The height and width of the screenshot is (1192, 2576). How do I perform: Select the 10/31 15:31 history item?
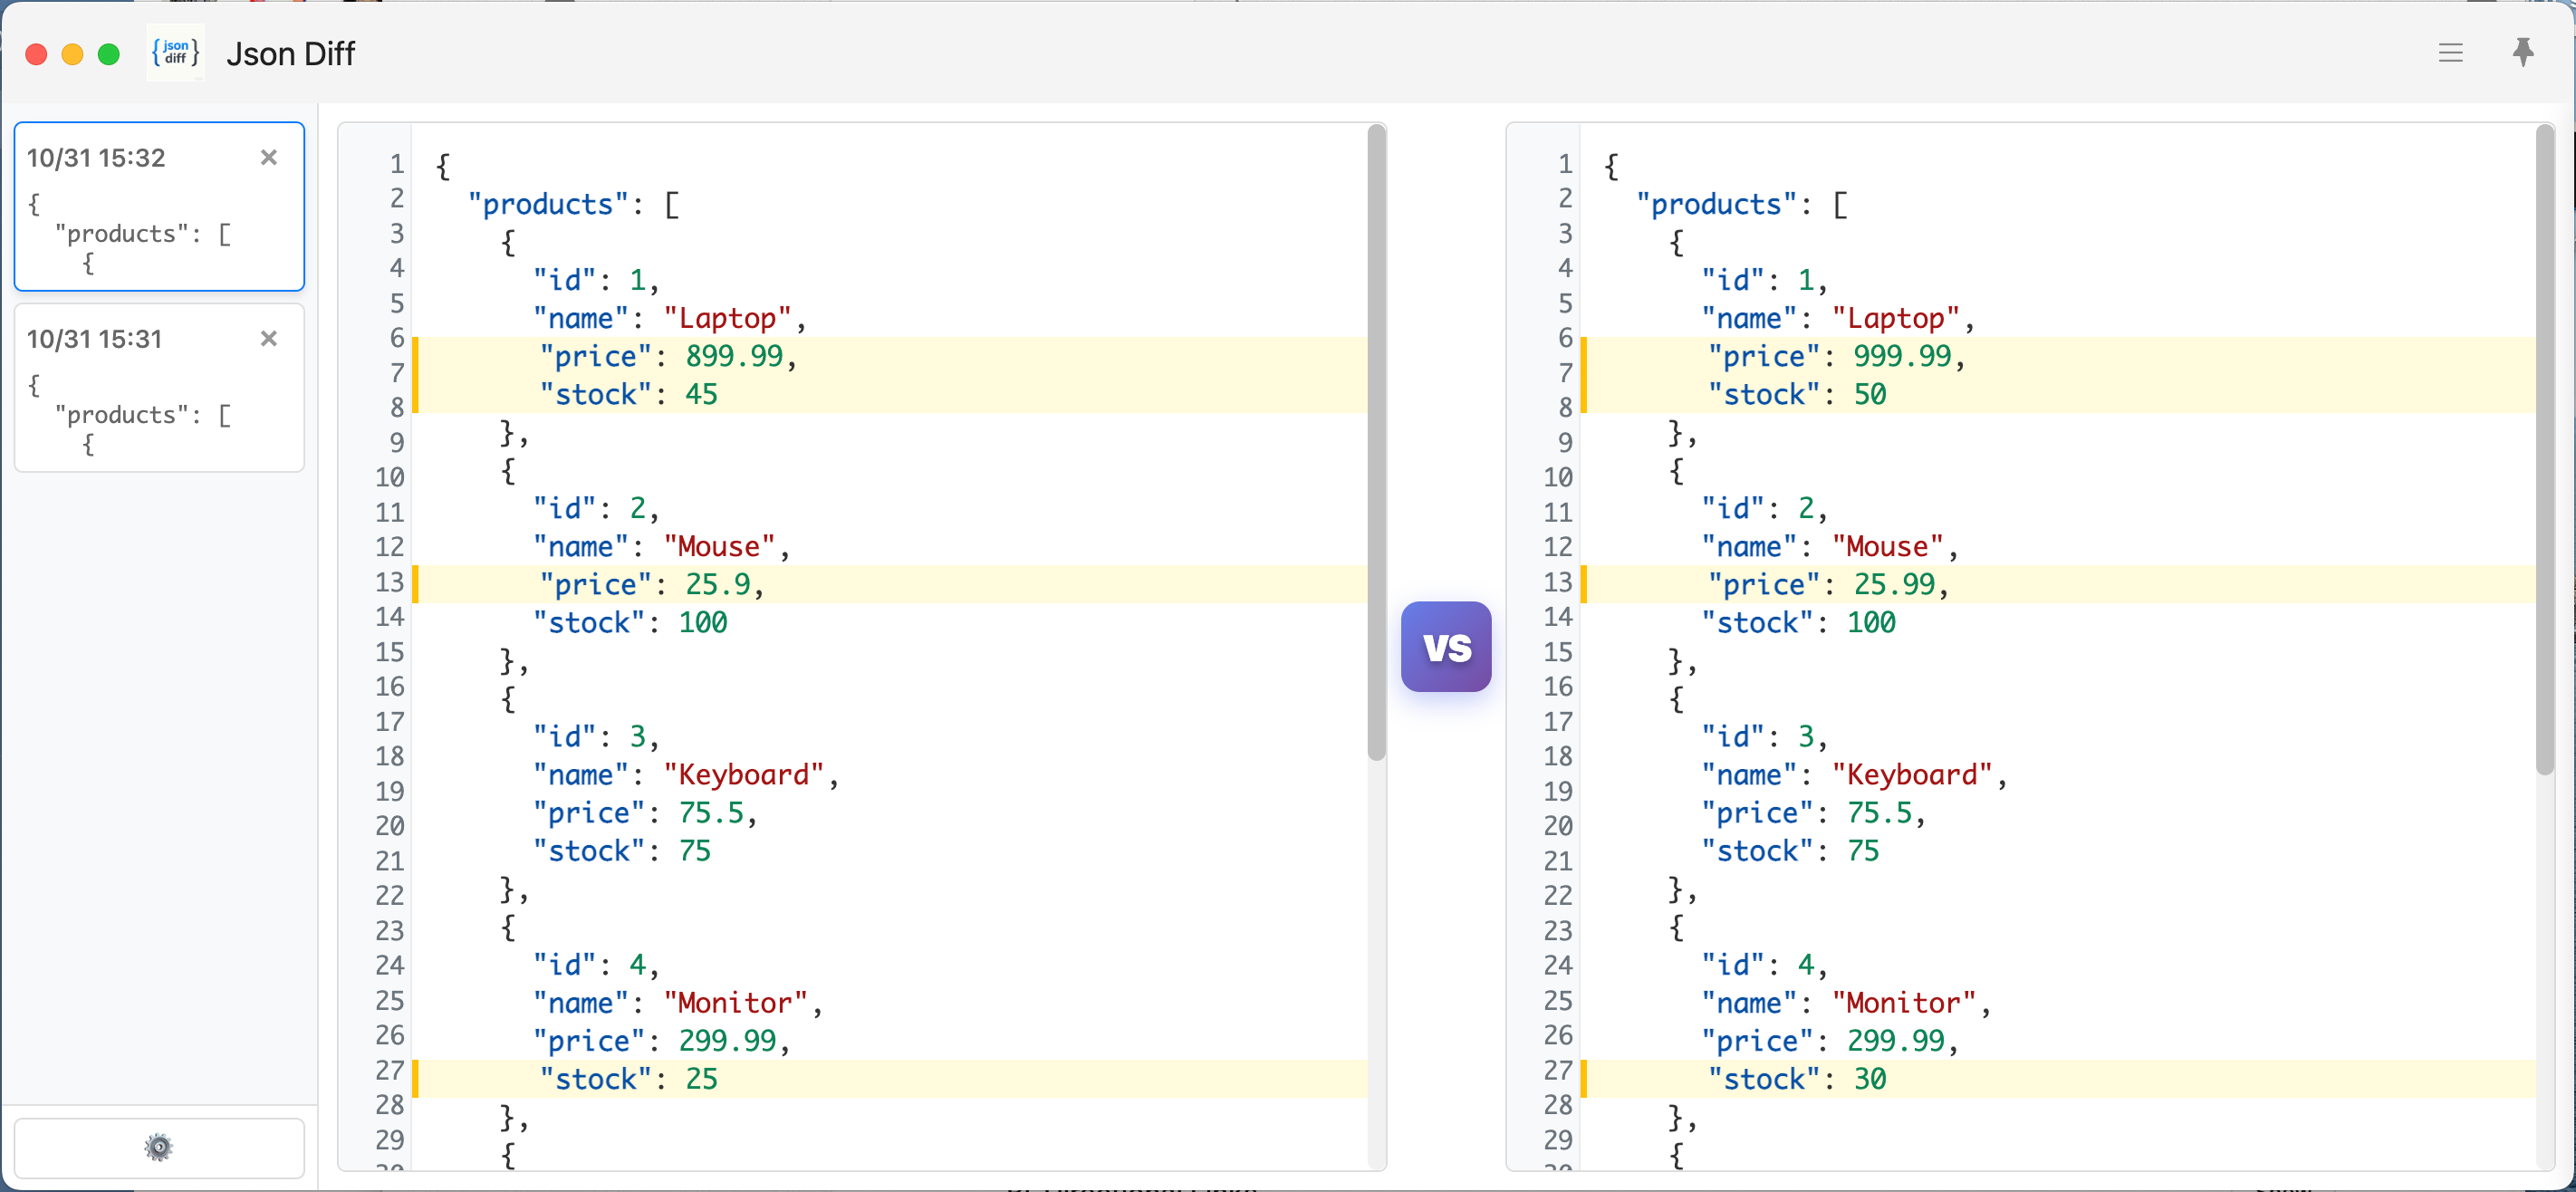point(140,400)
